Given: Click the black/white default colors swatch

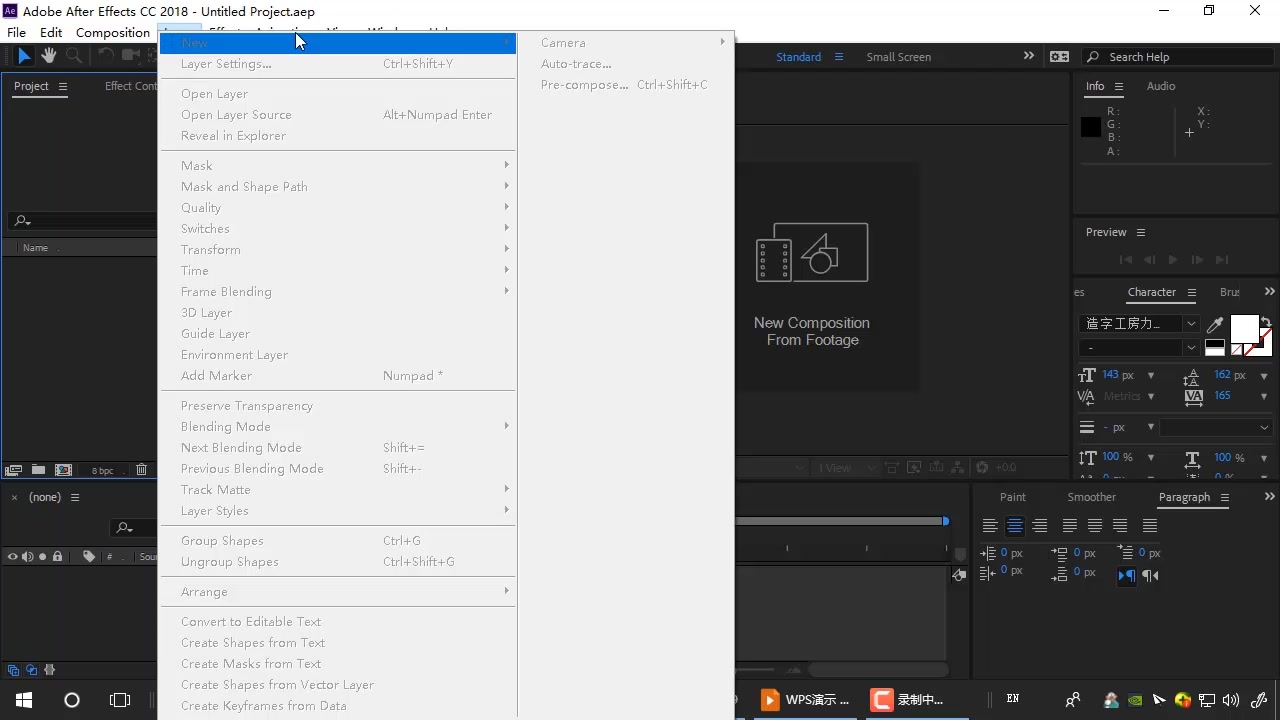Looking at the screenshot, I should tap(1215, 348).
